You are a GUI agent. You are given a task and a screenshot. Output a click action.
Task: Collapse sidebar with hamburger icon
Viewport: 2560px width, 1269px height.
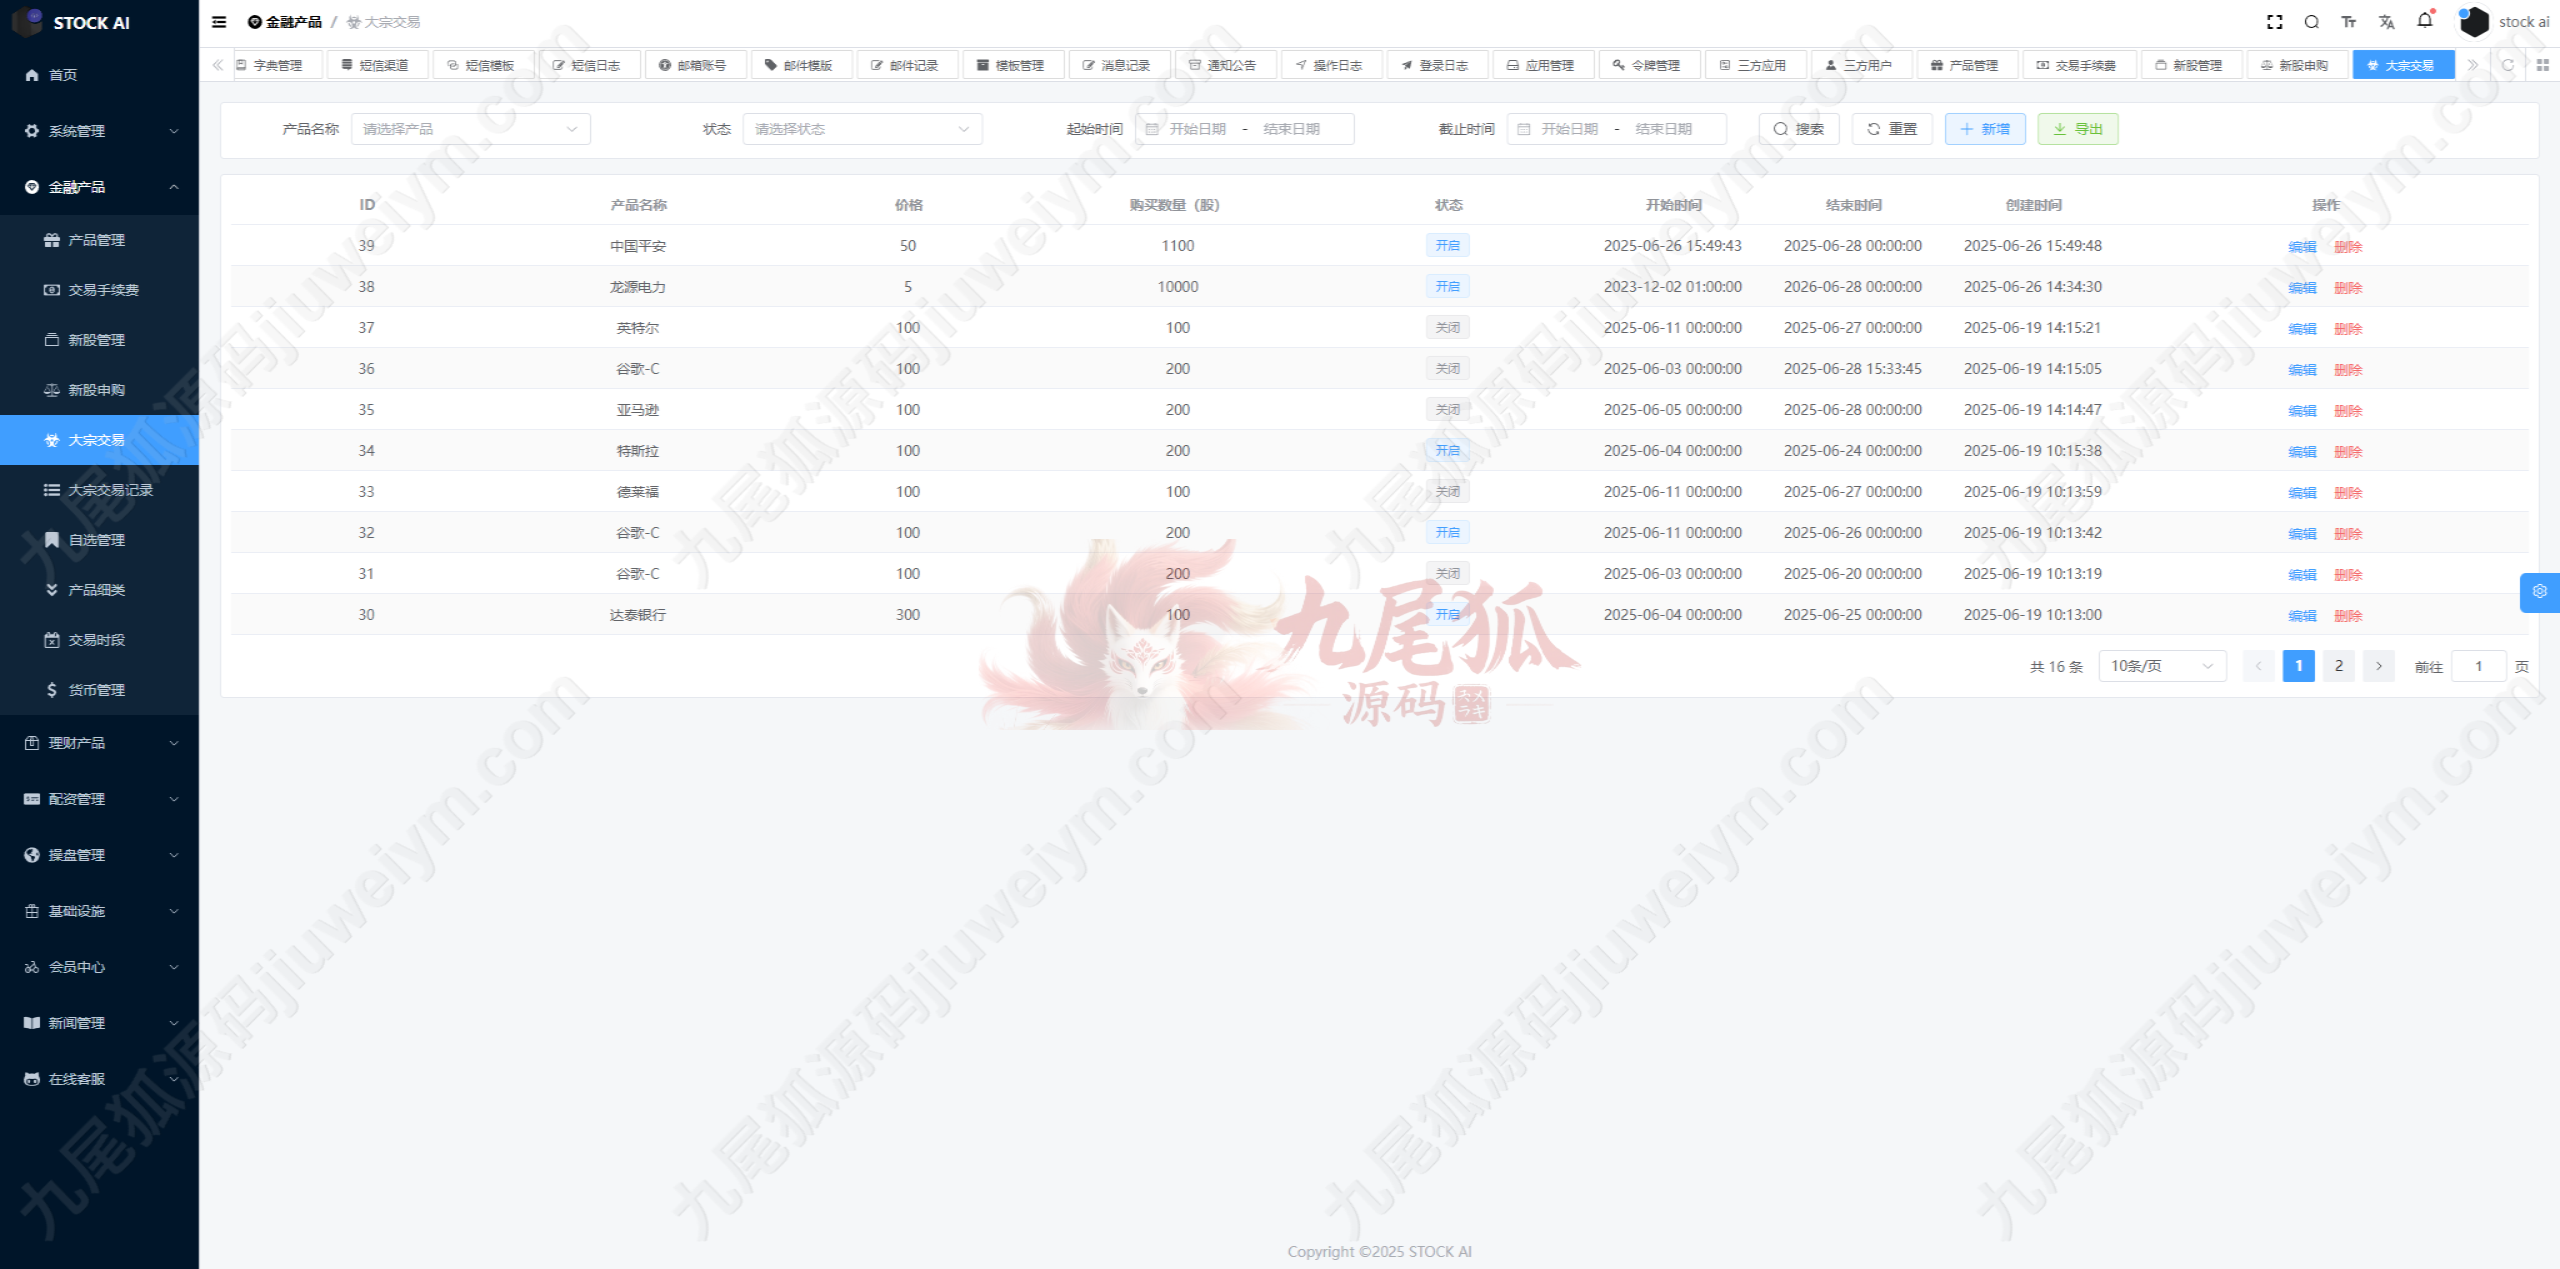pyautogui.click(x=219, y=22)
